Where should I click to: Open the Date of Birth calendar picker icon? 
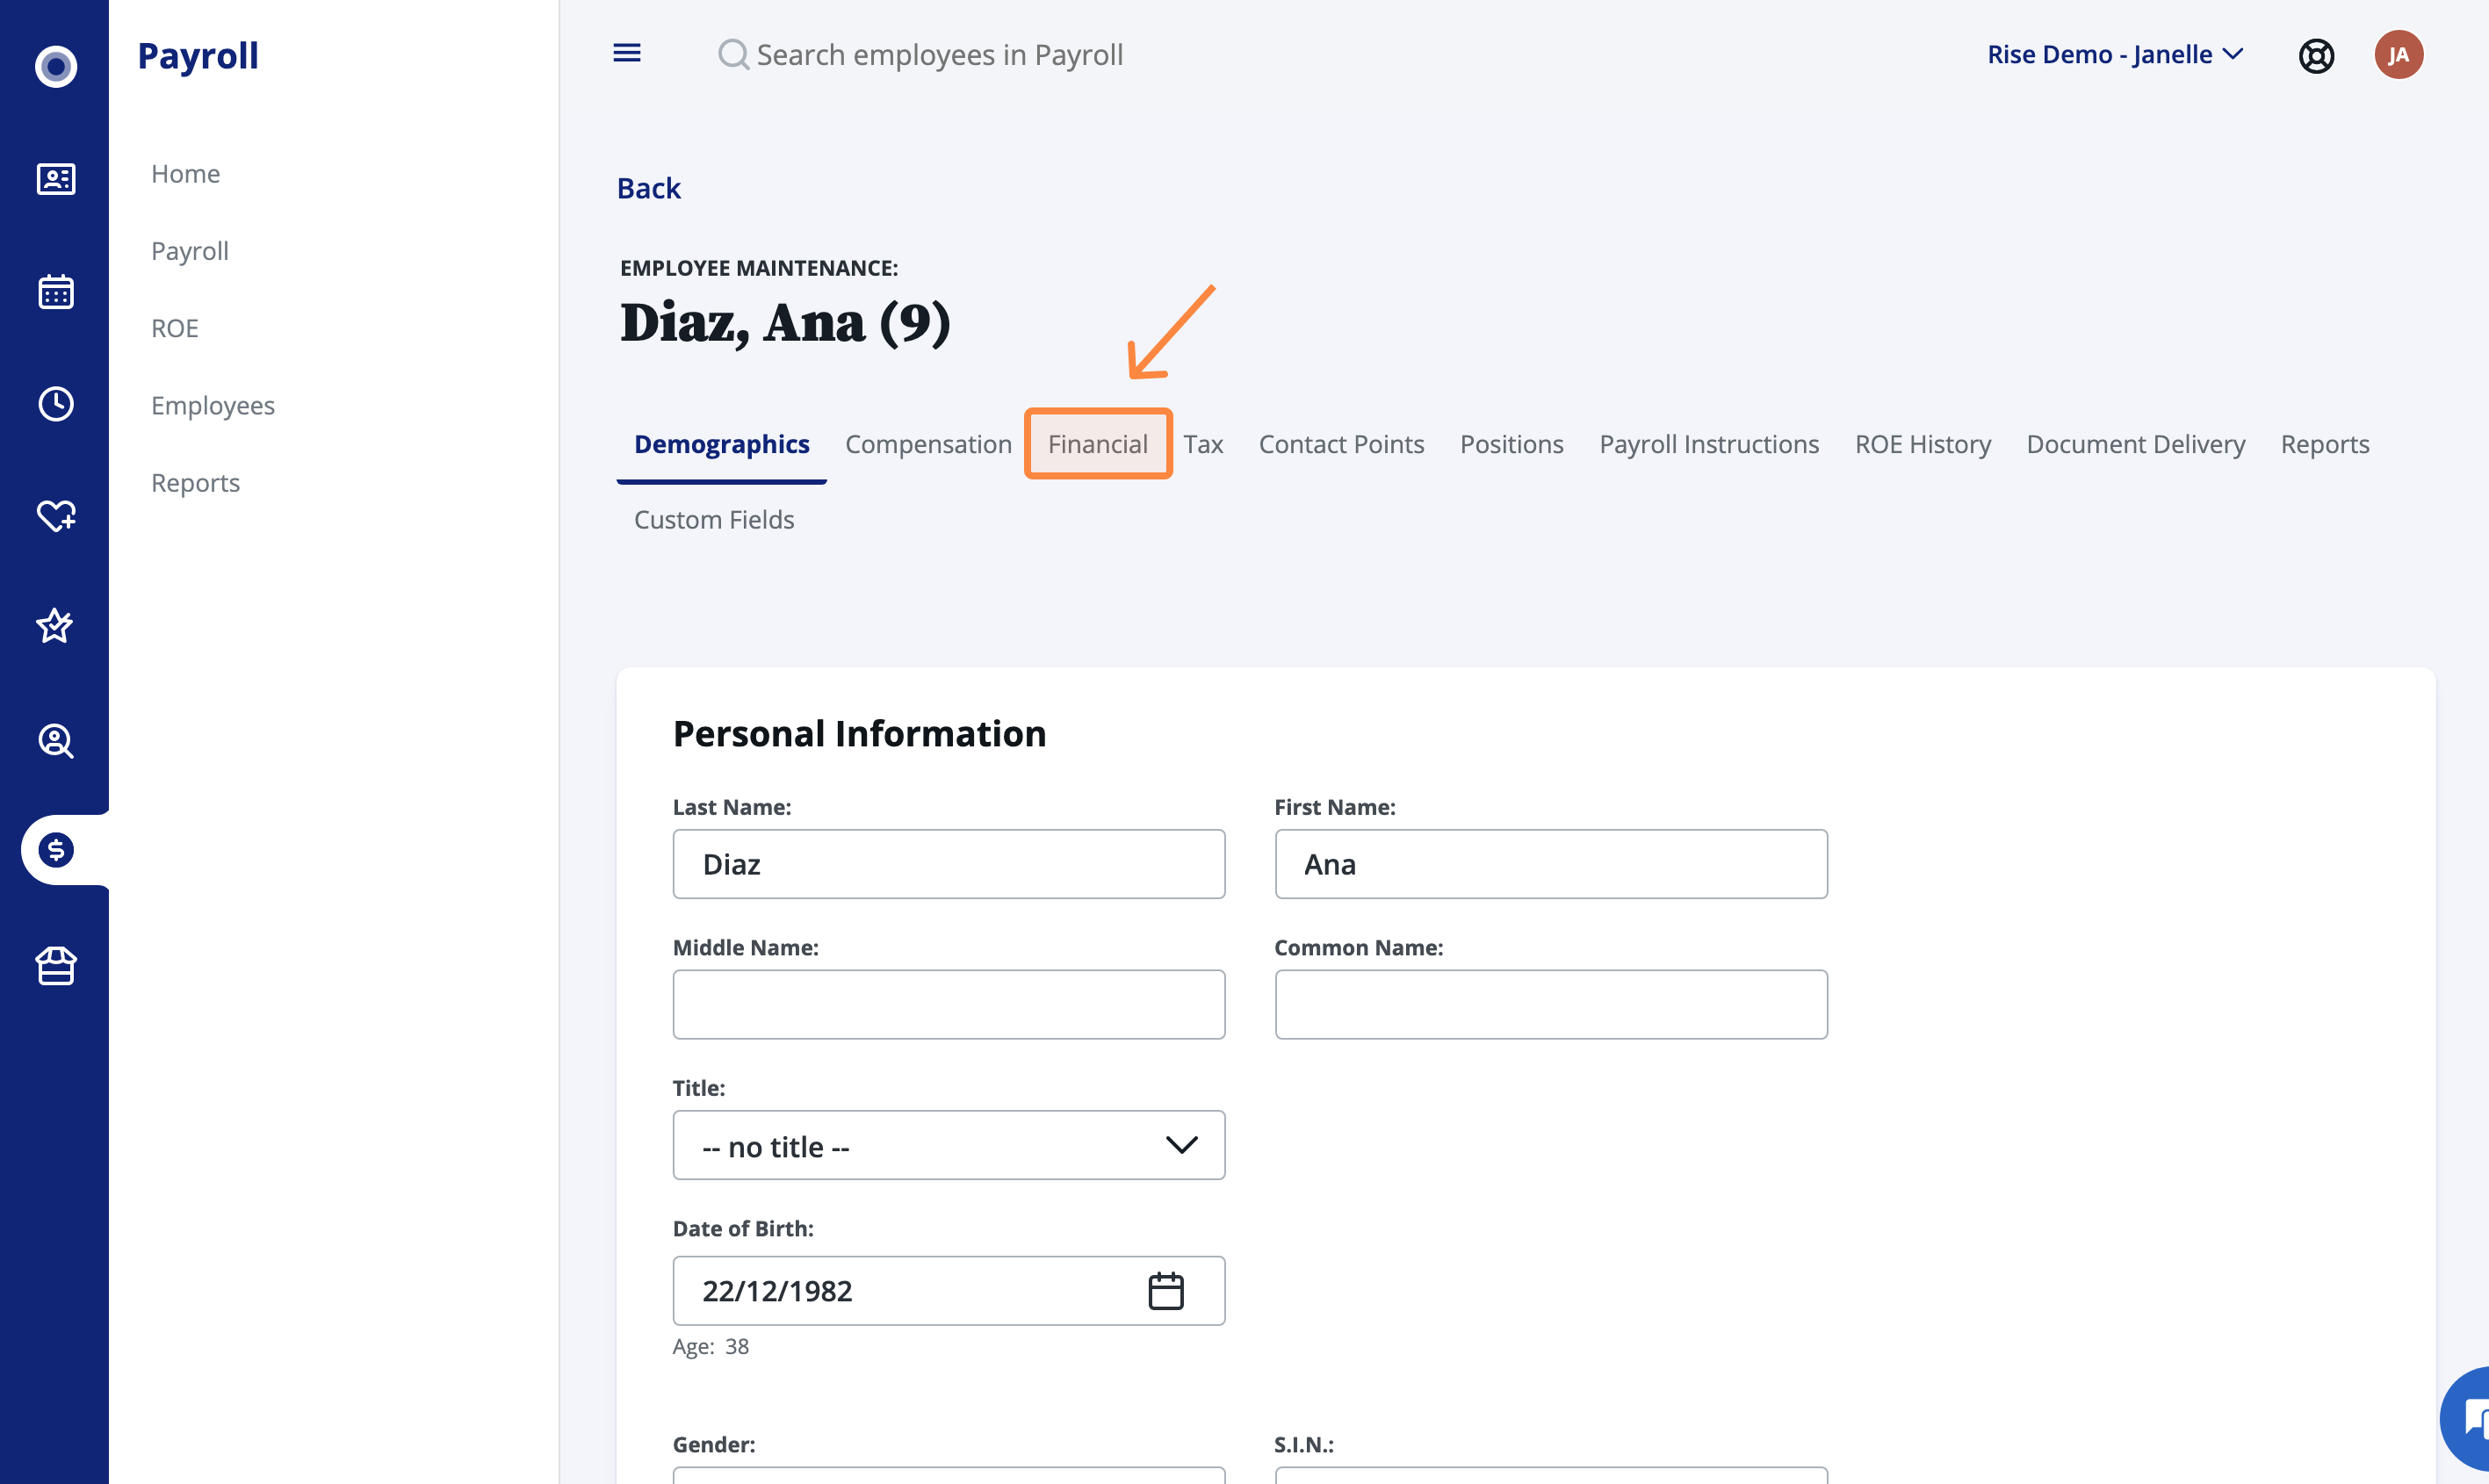(x=1166, y=1291)
